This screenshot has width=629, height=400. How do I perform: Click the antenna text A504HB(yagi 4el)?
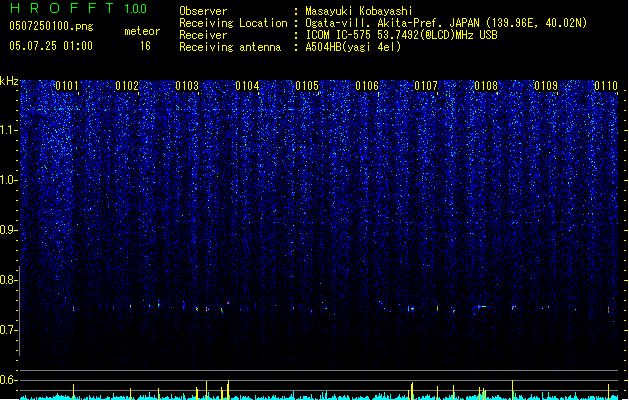pos(353,47)
